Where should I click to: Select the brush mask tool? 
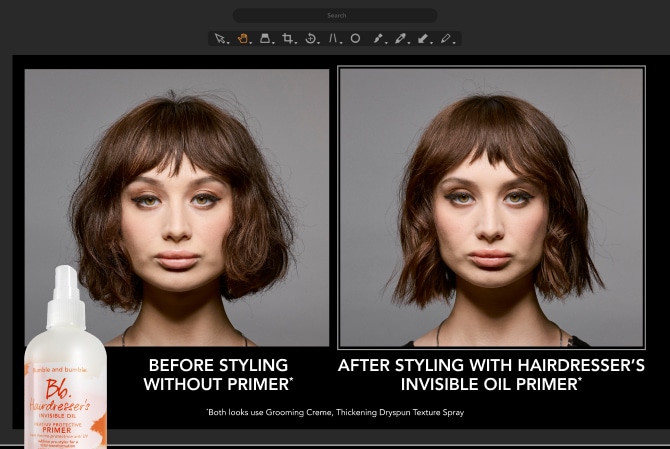pos(378,39)
